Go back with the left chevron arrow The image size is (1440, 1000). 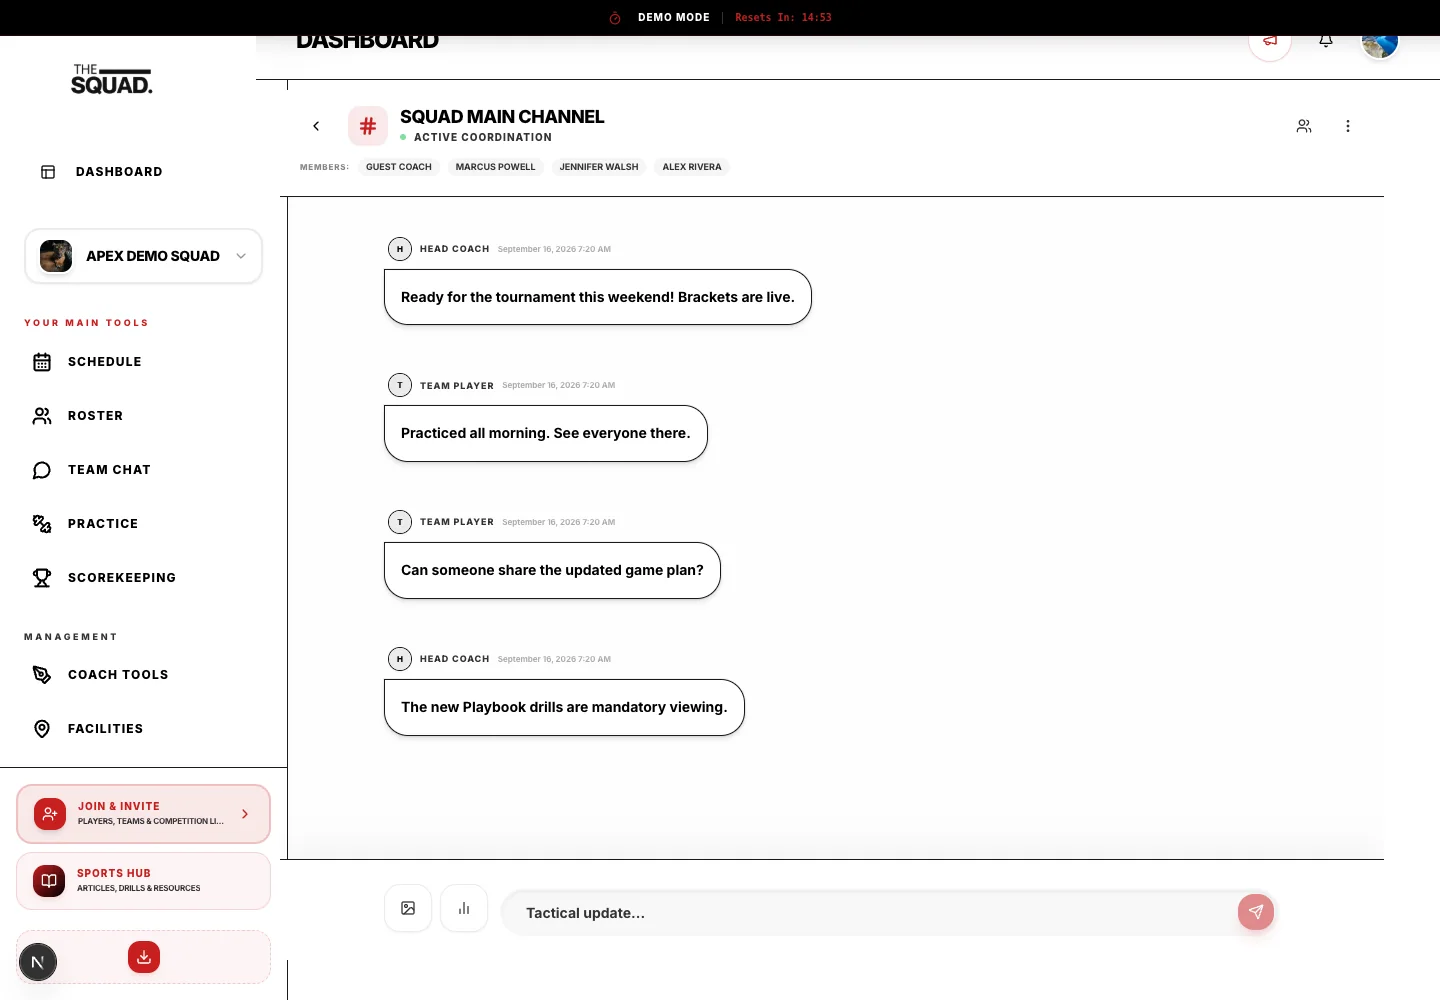(316, 126)
